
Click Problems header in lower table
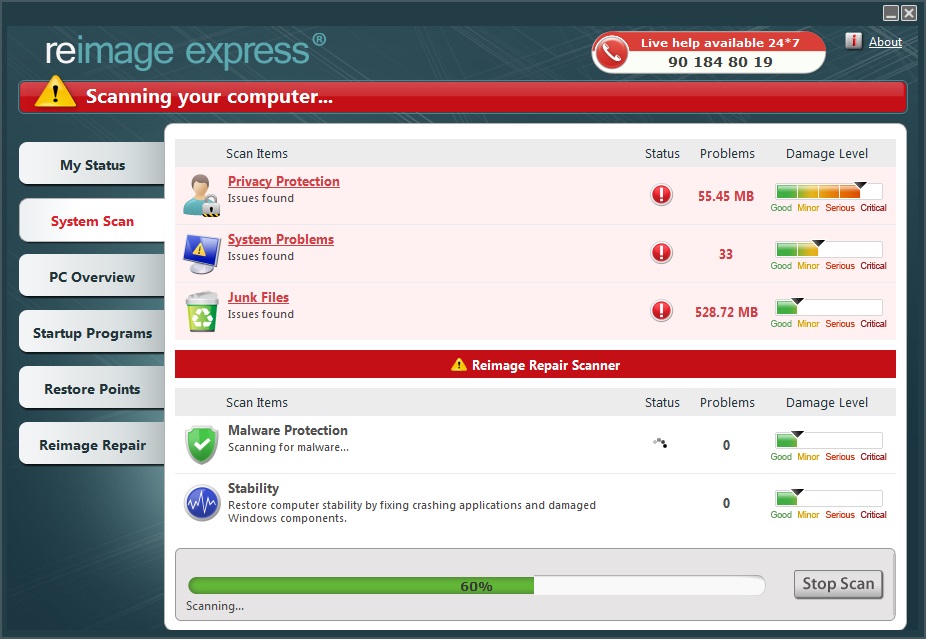(727, 402)
